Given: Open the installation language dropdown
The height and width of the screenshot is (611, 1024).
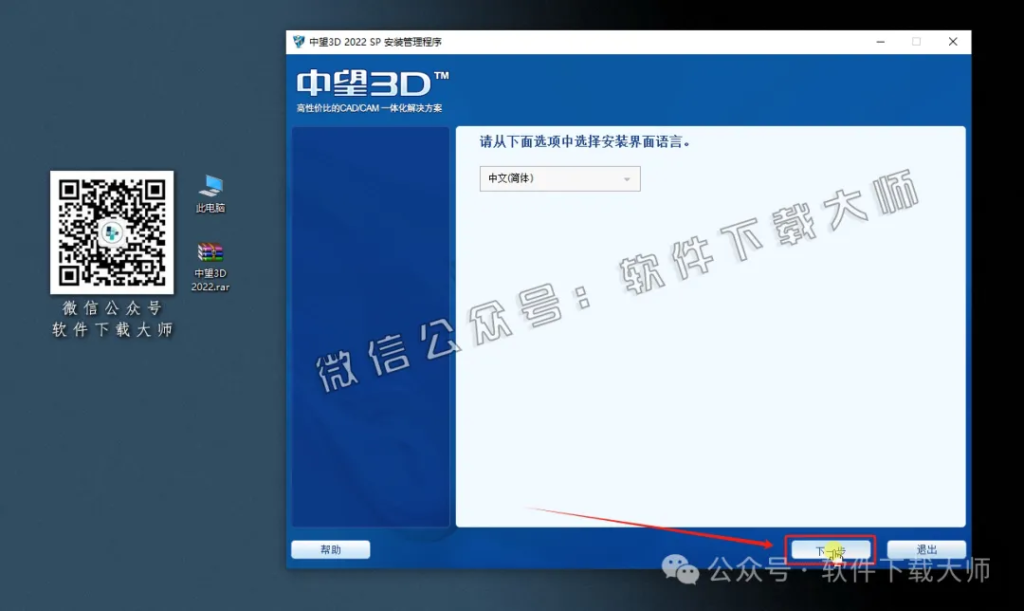Looking at the screenshot, I should tap(558, 178).
